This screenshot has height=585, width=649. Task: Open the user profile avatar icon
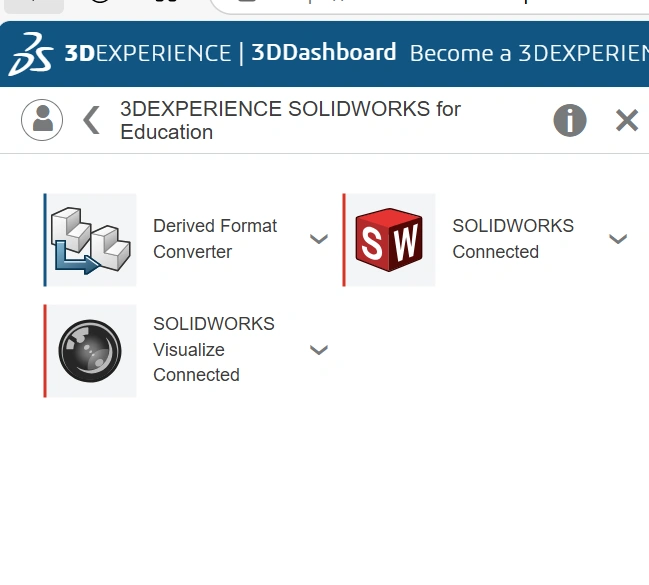[42, 120]
